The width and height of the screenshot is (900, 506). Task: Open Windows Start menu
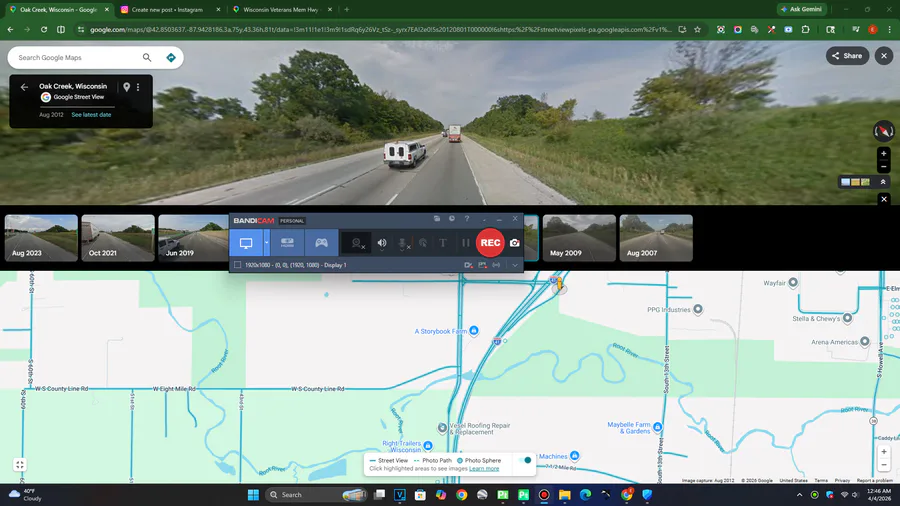tap(253, 495)
